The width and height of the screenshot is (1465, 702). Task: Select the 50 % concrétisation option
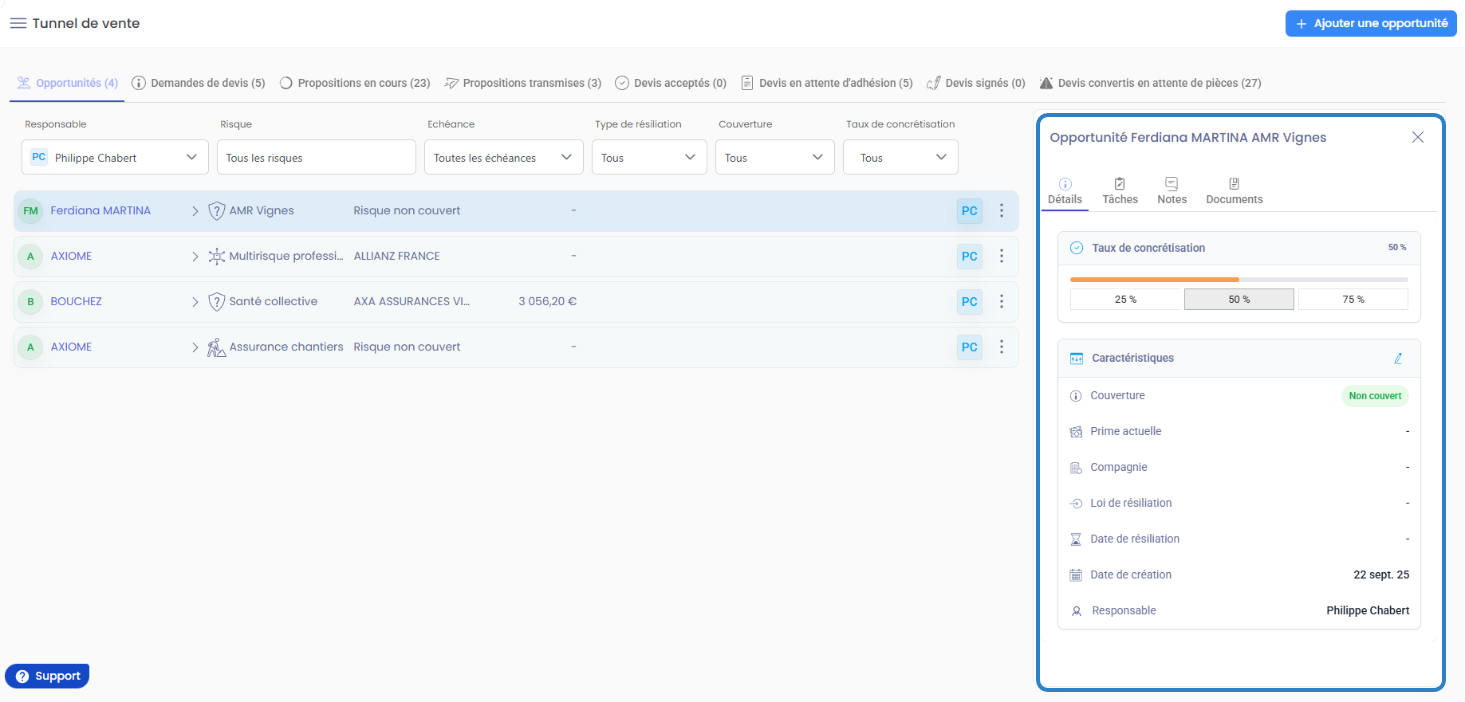[1239, 299]
